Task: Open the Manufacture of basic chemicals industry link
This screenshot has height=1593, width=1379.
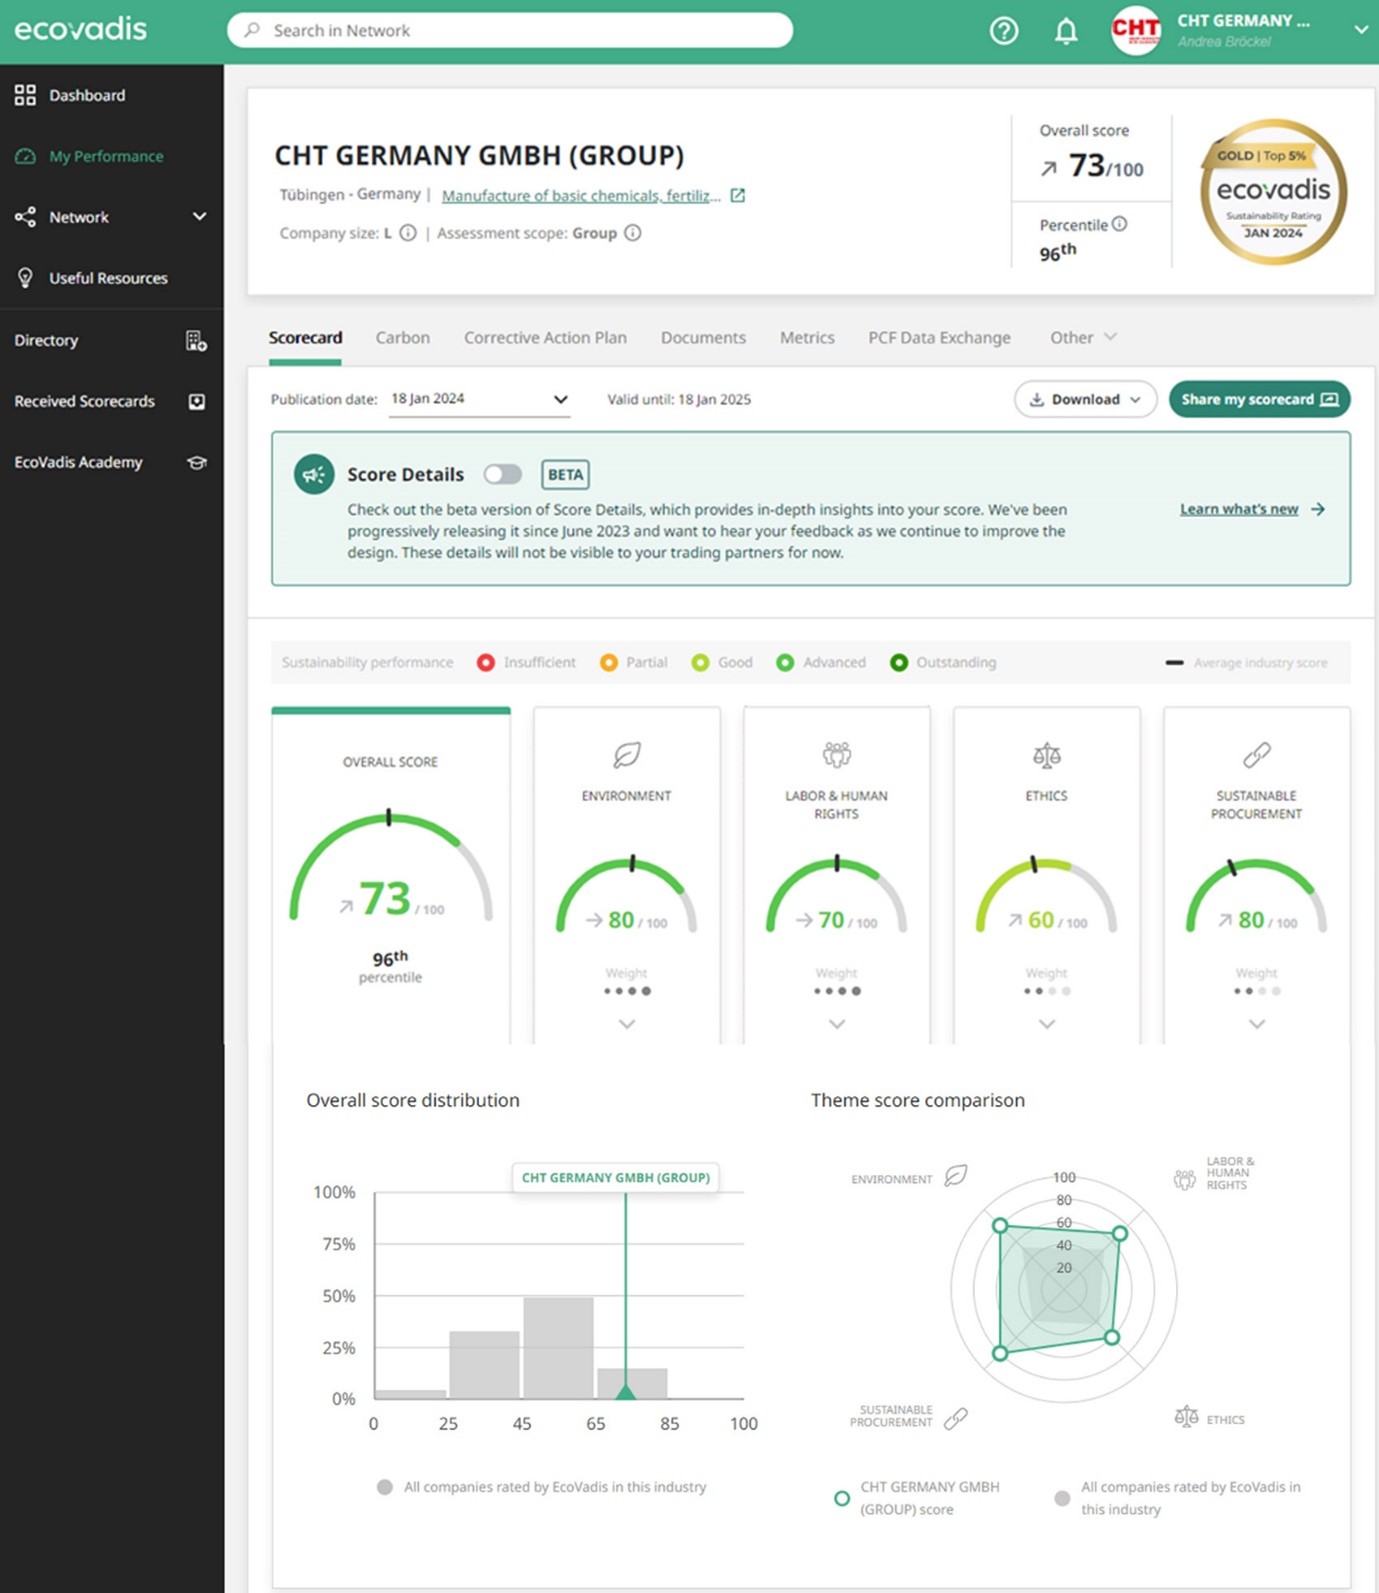Action: [x=581, y=195]
